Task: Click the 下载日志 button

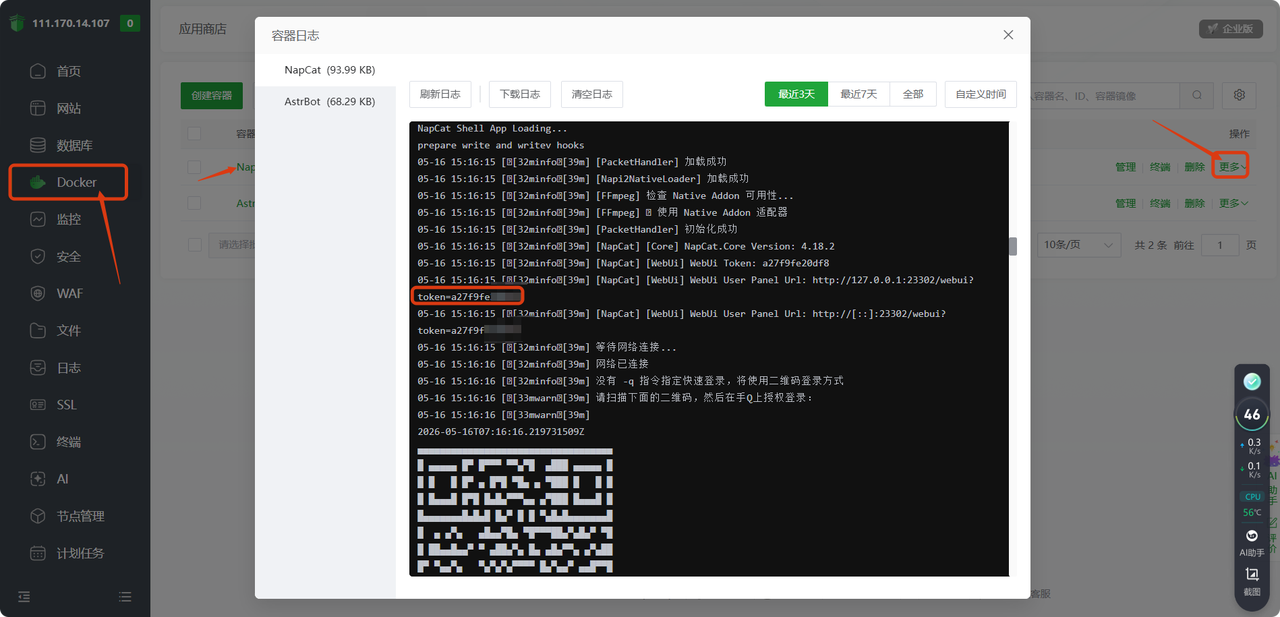Action: pos(520,94)
